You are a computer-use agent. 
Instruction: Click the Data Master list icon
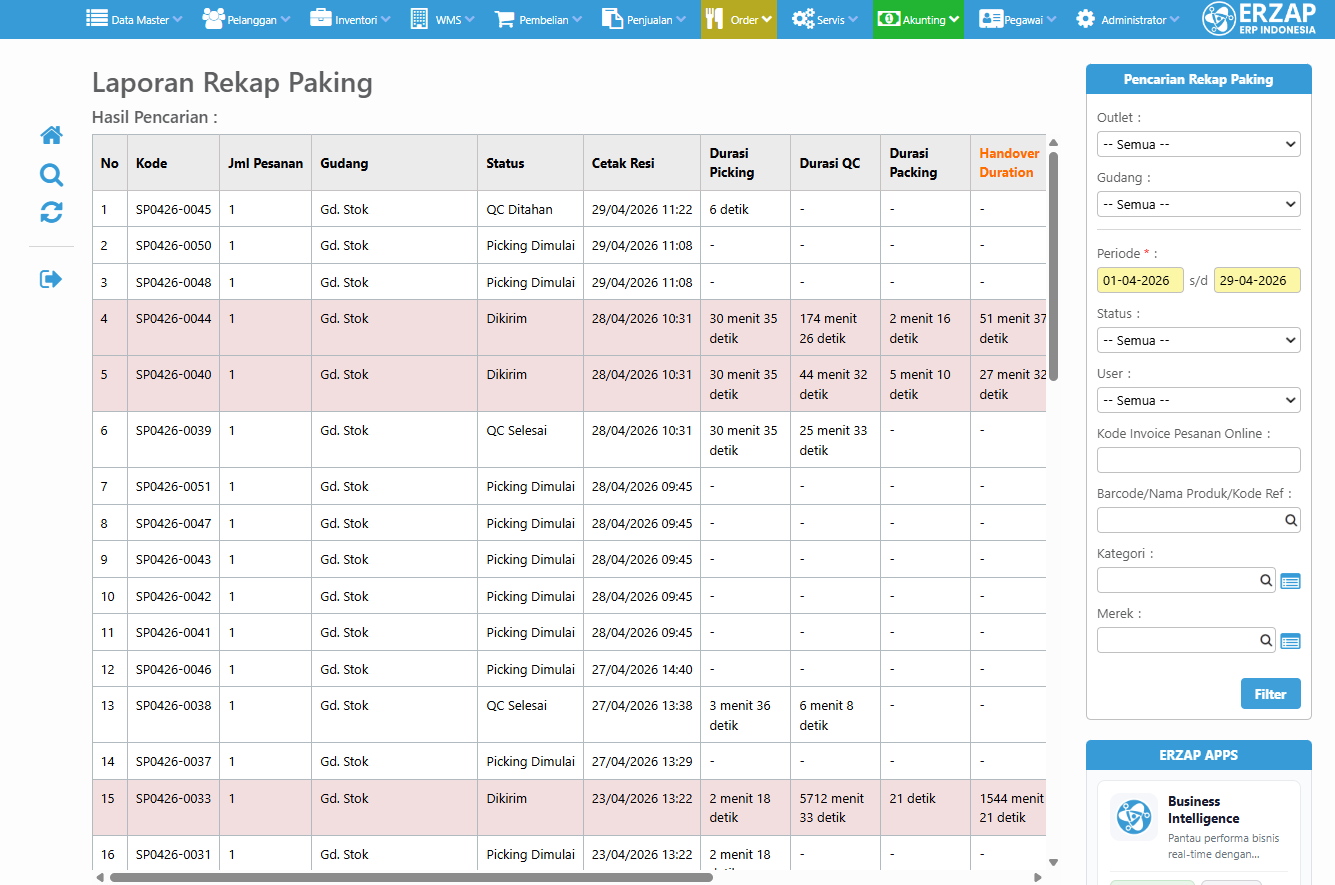97,18
